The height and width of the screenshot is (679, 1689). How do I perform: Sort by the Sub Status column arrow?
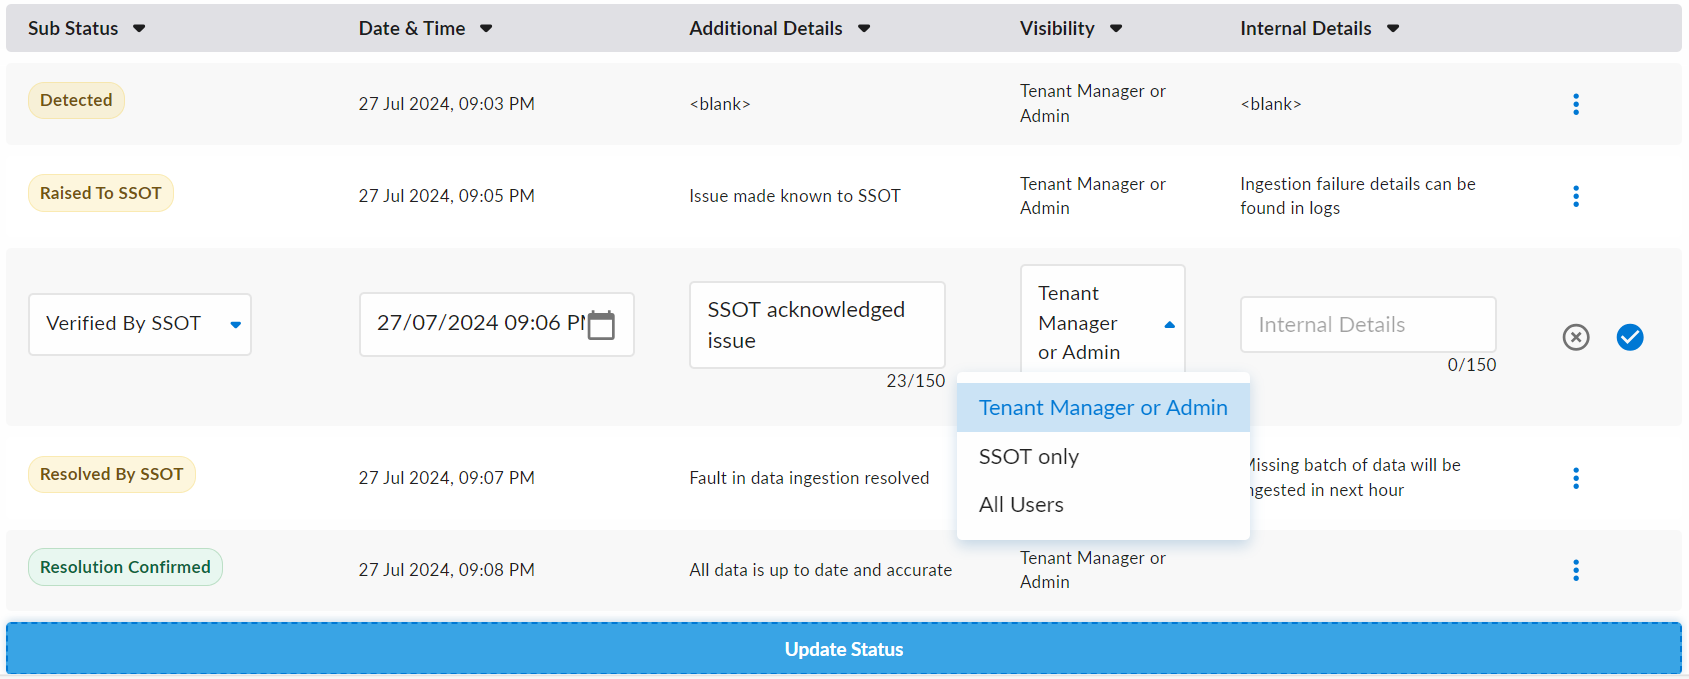[x=139, y=29]
